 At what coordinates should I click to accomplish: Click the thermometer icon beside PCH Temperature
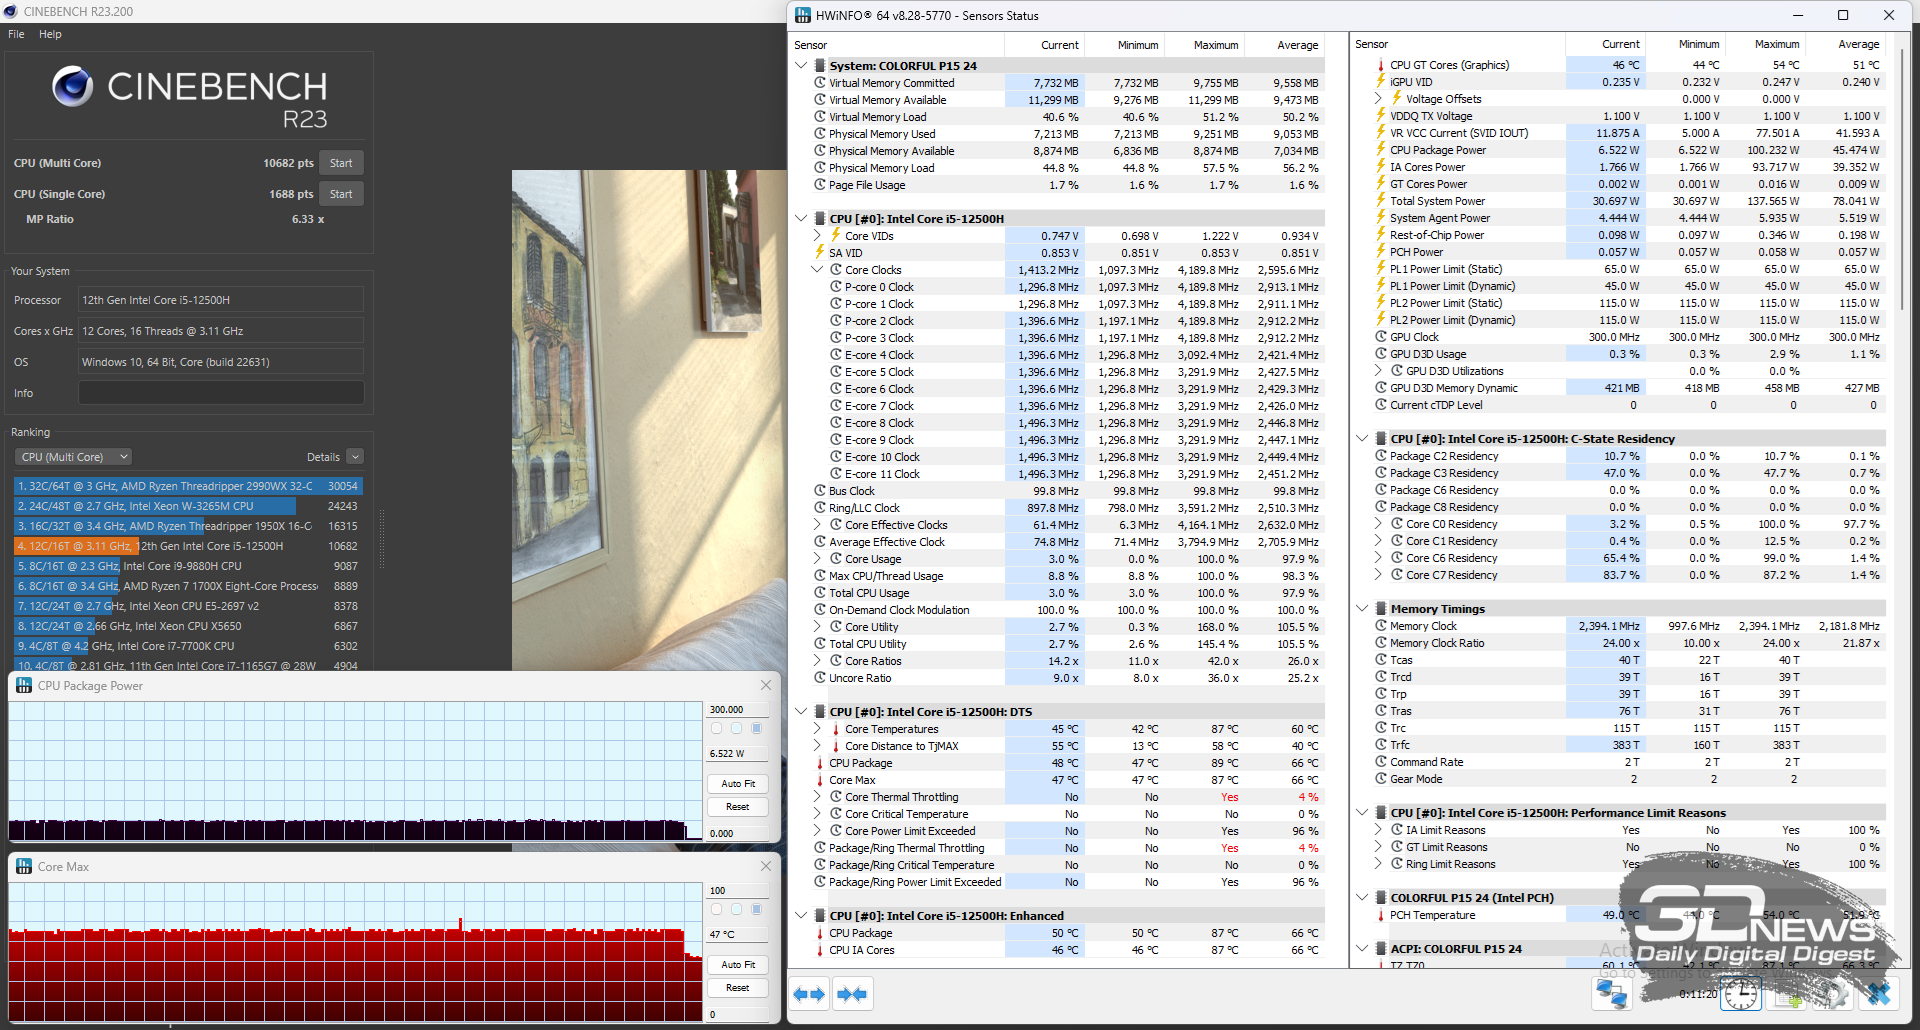tap(1381, 915)
